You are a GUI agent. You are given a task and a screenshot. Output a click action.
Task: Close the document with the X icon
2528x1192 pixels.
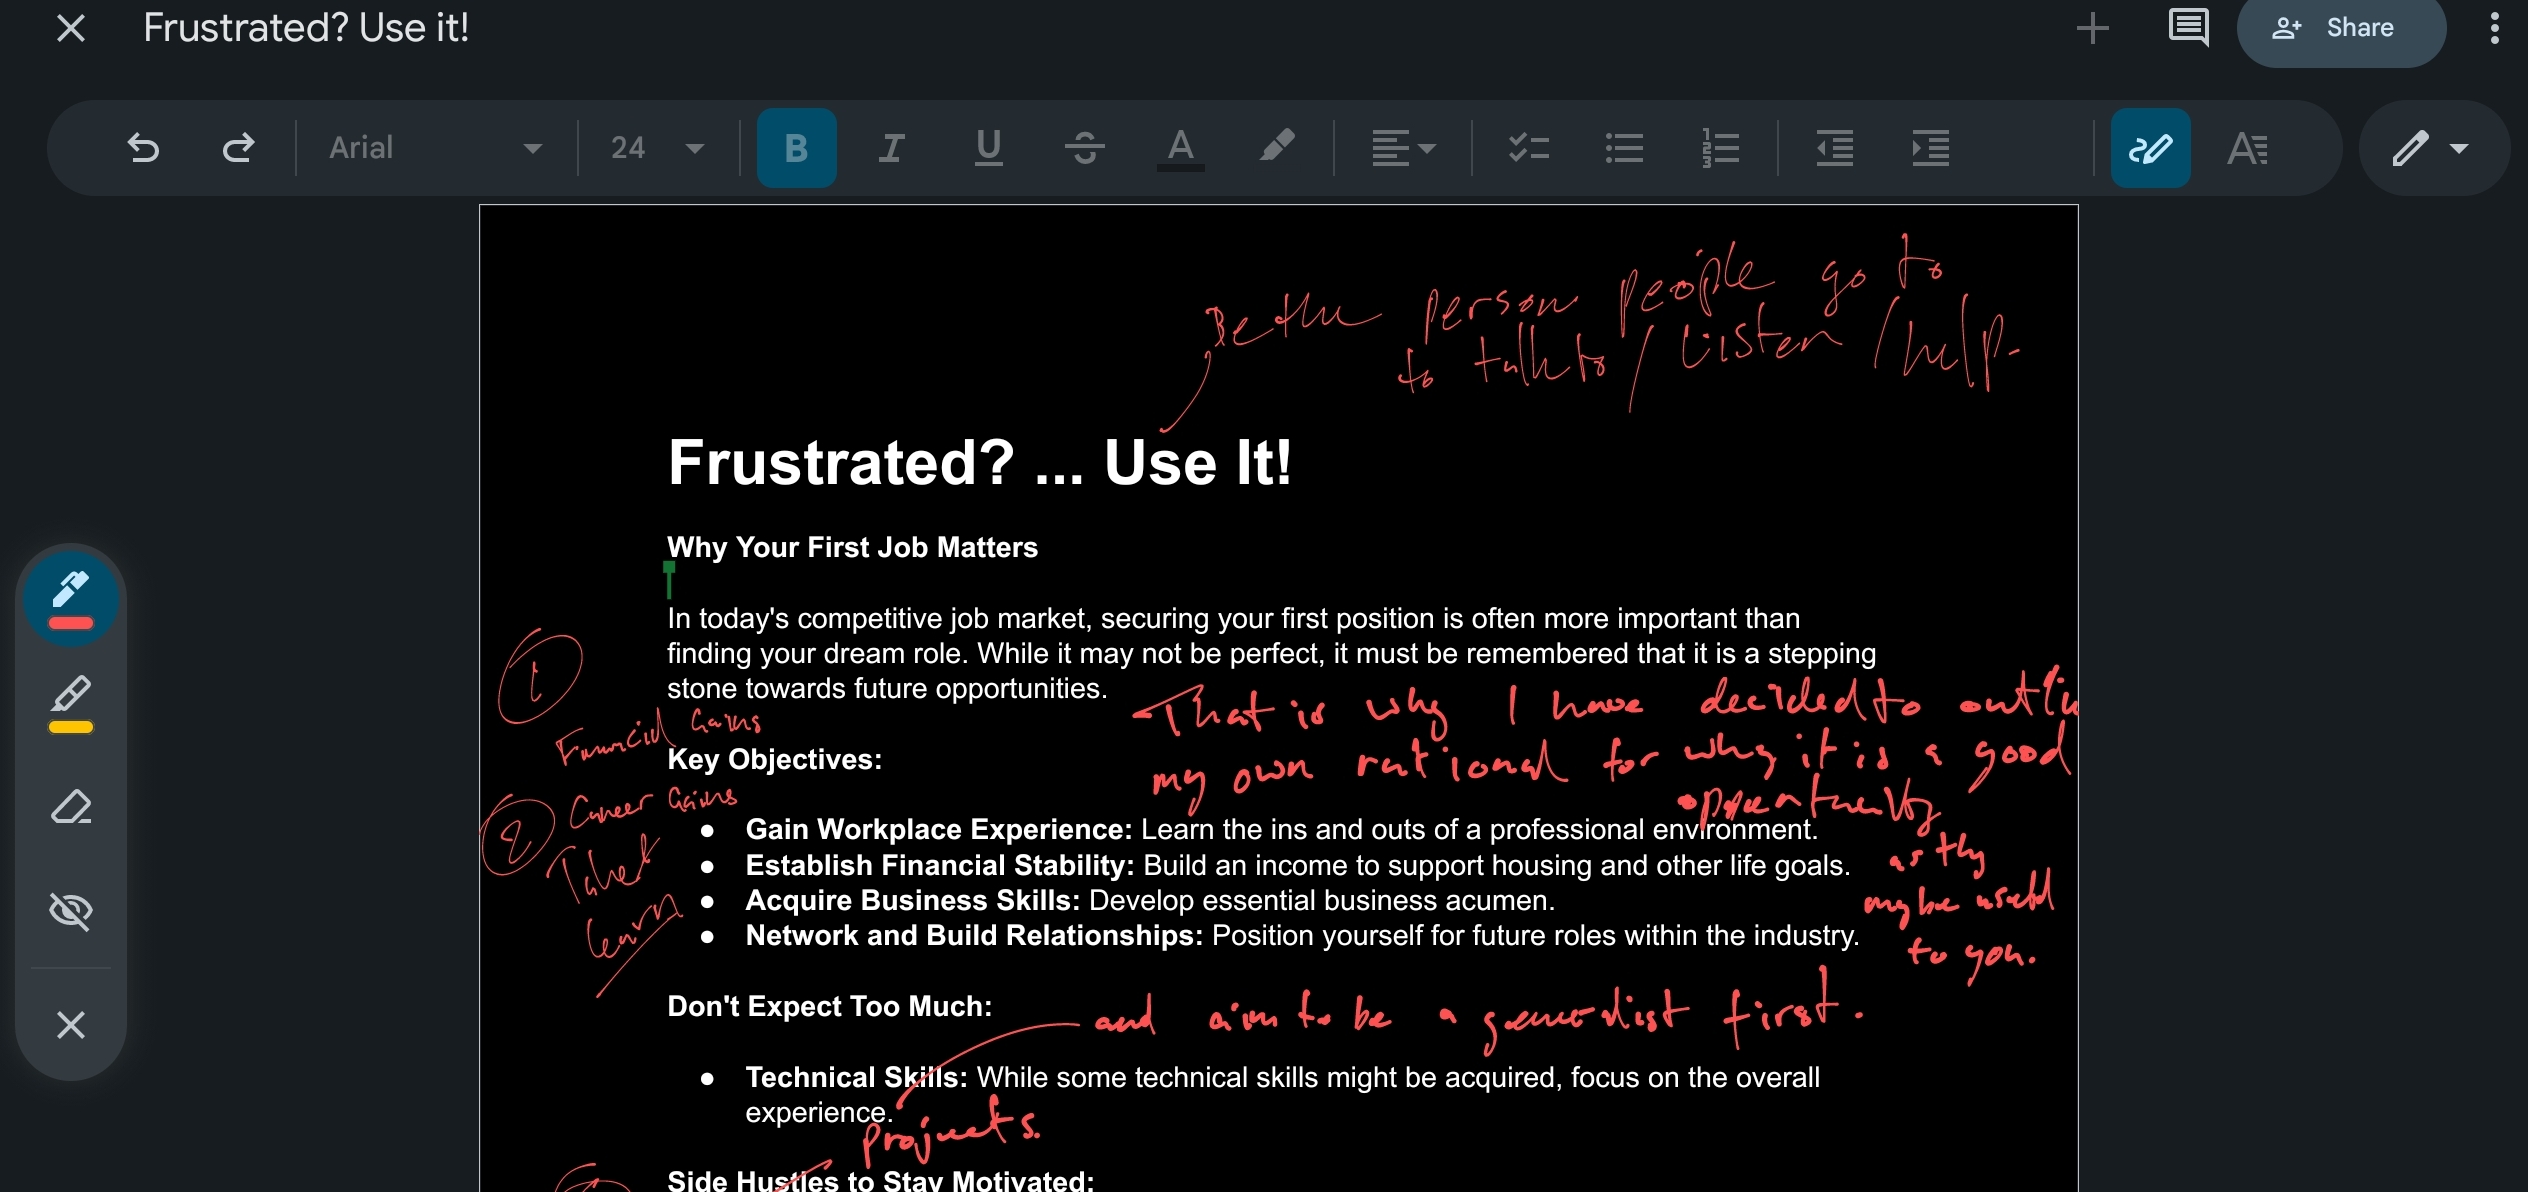pos(70,28)
